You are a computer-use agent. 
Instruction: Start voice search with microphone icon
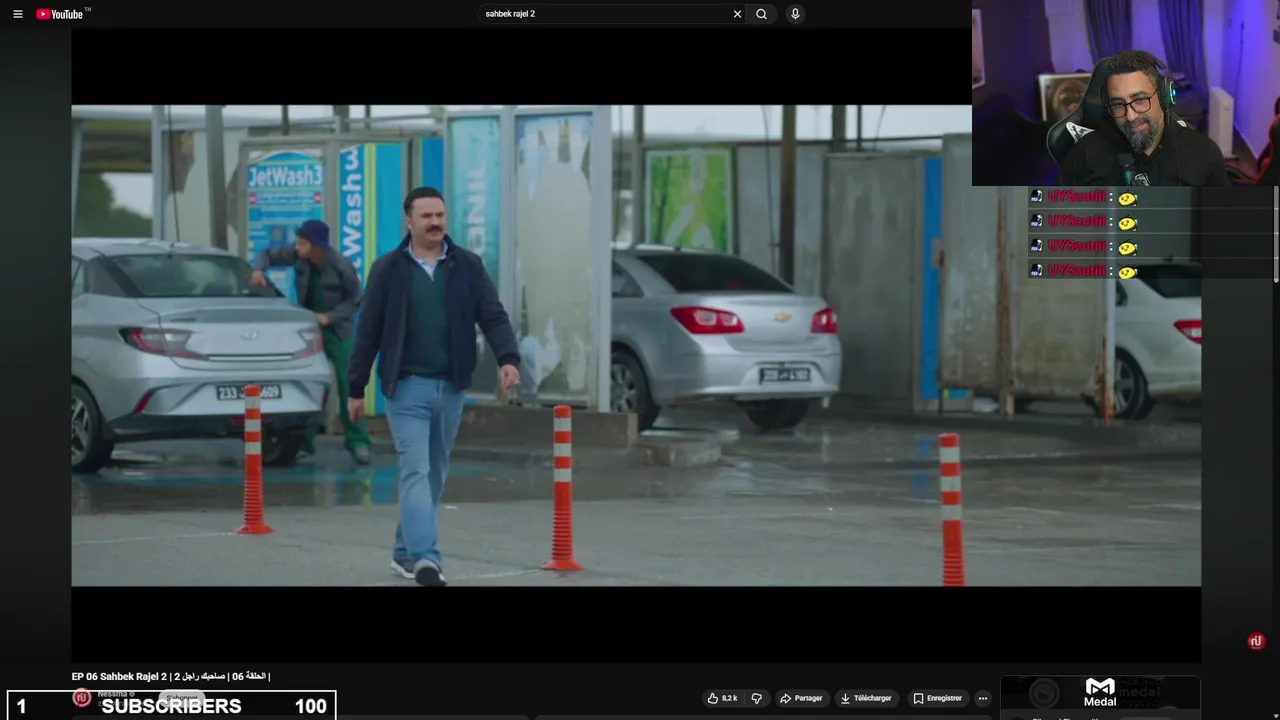[795, 14]
